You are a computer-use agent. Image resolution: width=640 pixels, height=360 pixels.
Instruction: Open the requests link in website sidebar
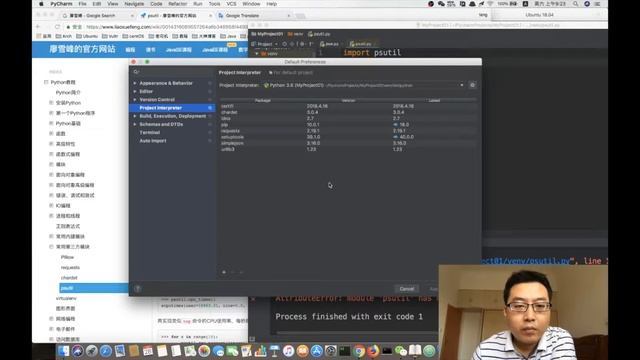coord(70,267)
